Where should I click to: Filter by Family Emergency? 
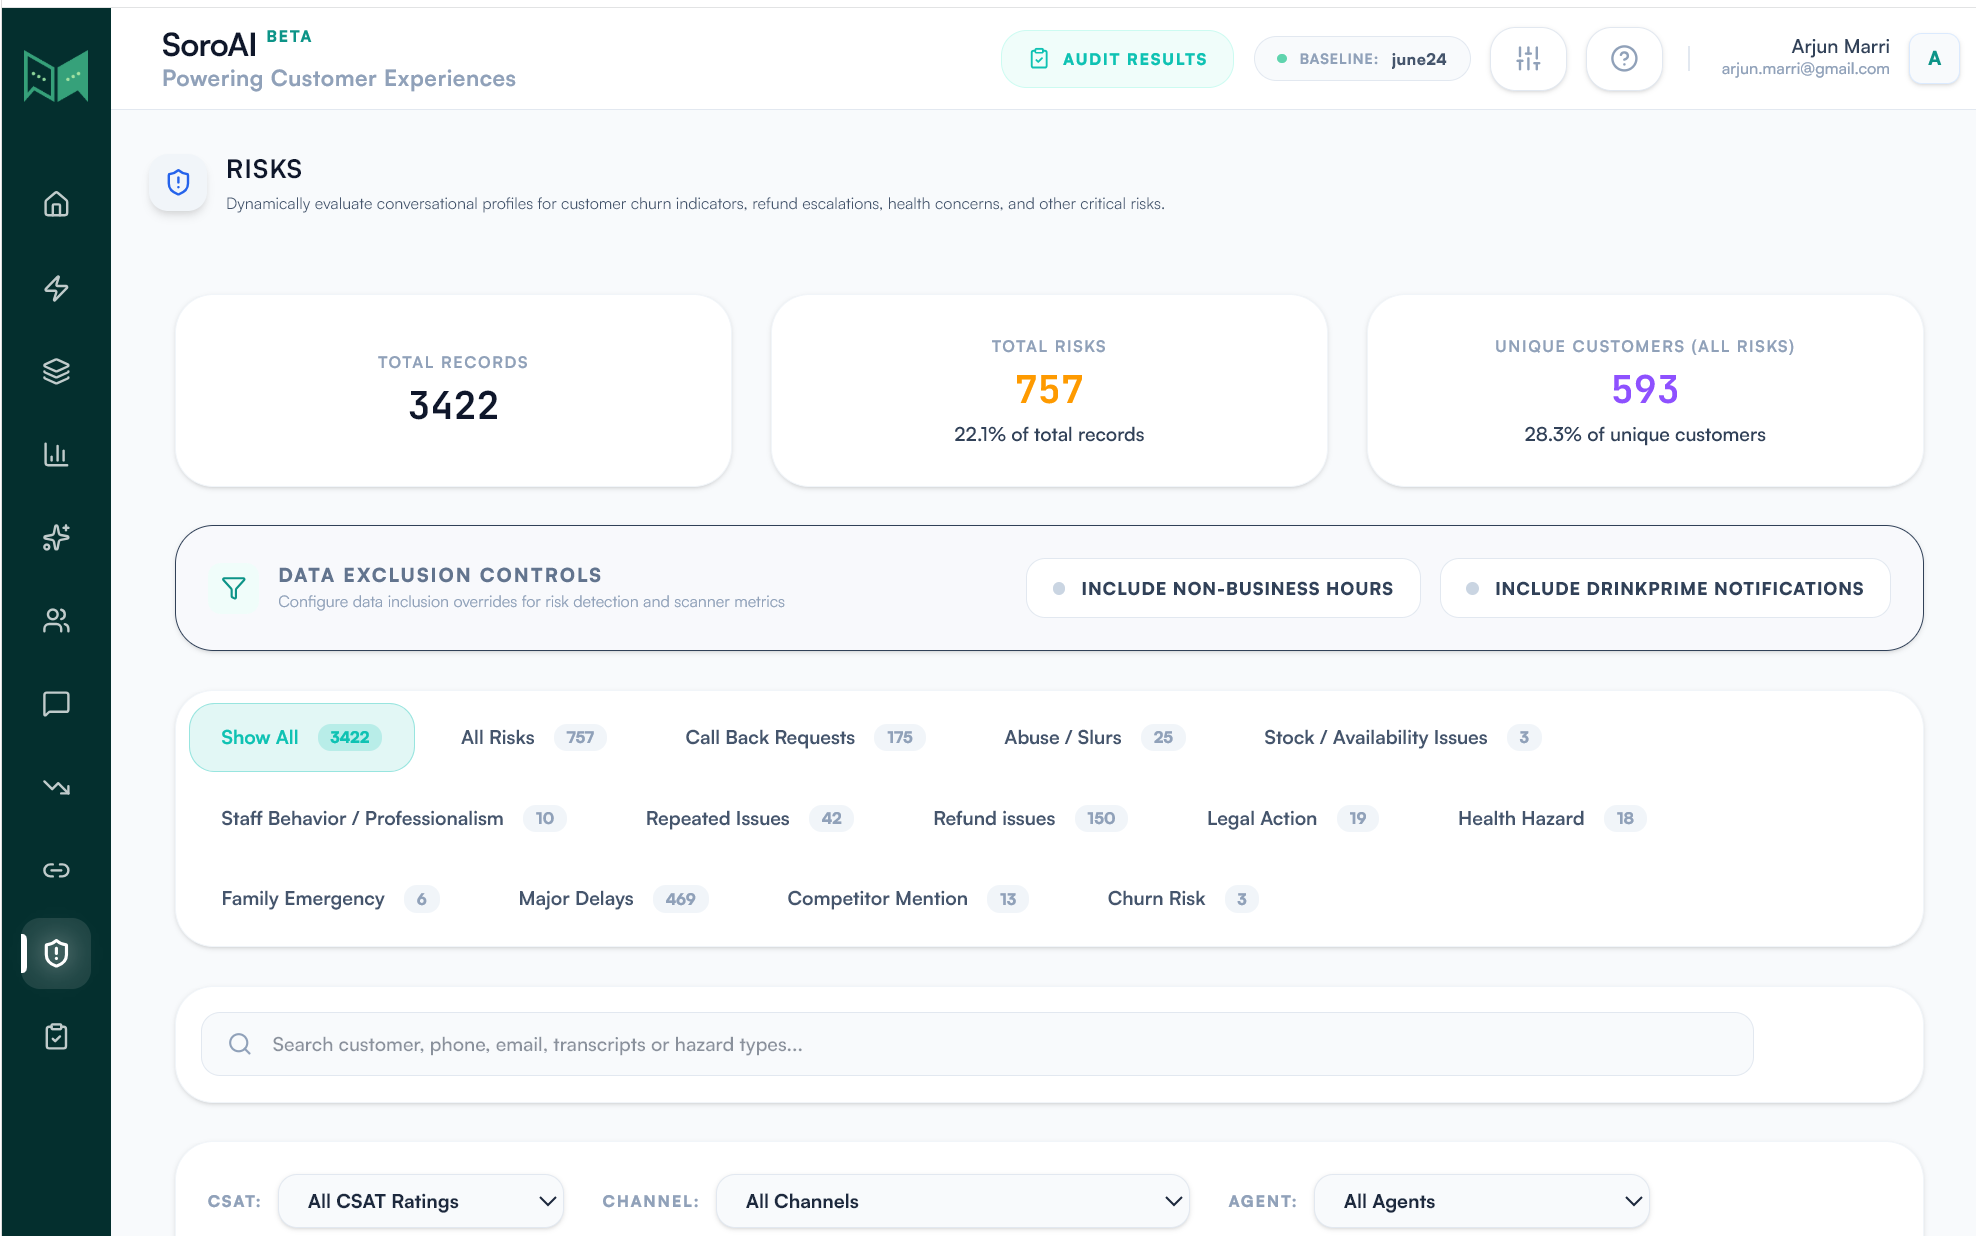pos(330,898)
